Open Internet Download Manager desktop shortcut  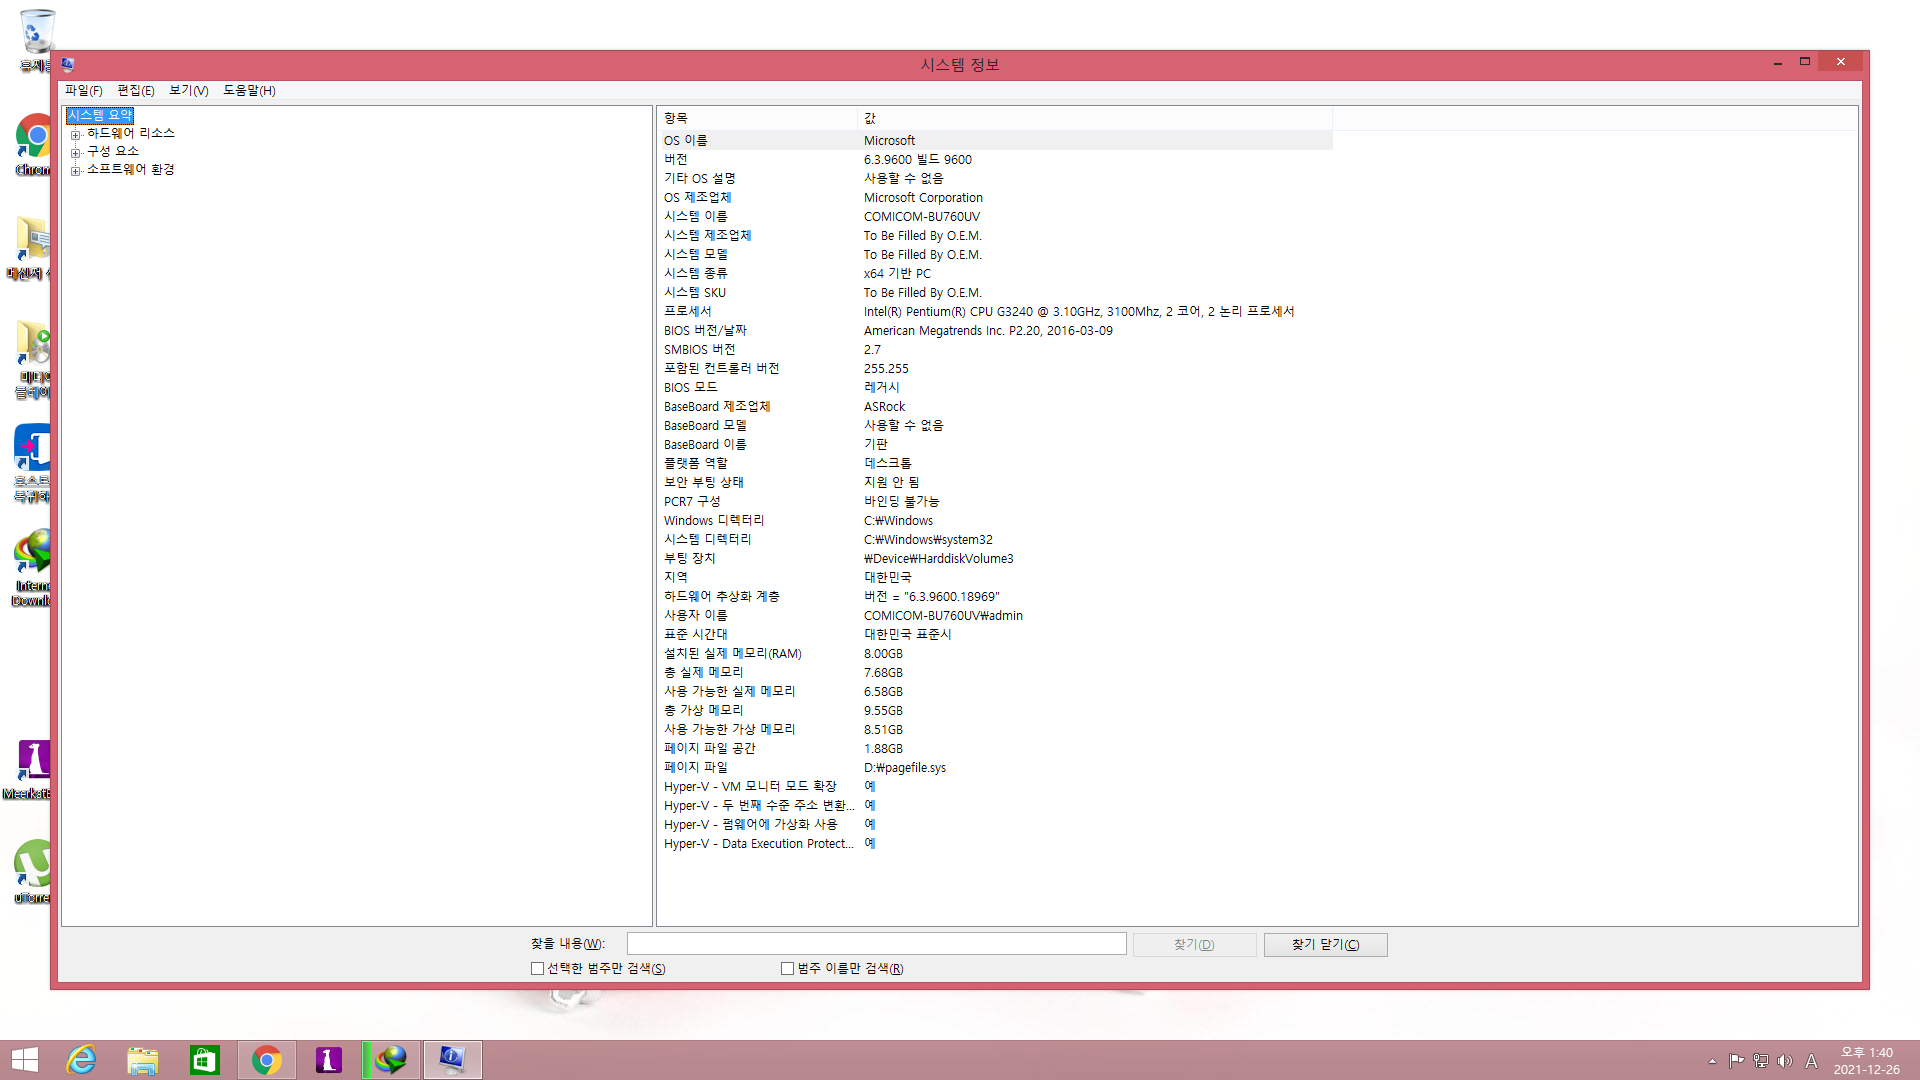tap(32, 568)
